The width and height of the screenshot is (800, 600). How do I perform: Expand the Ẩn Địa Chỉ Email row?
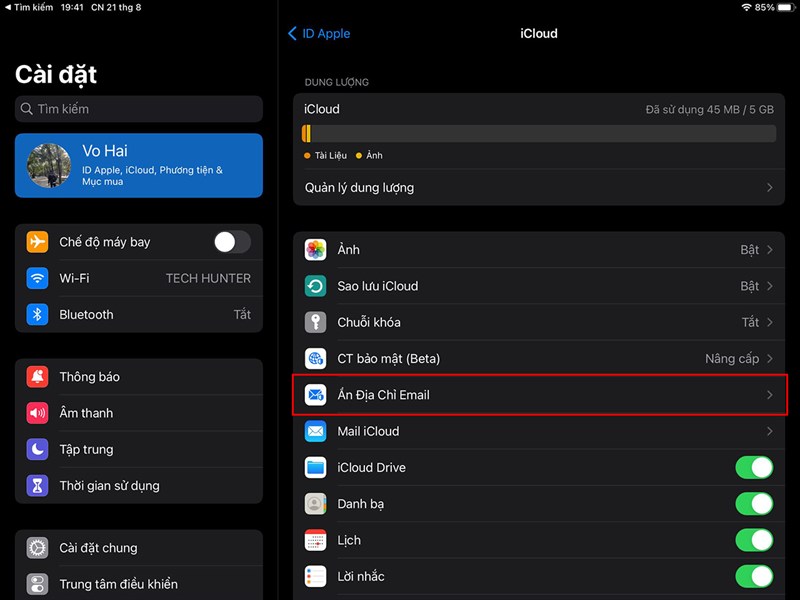(x=770, y=395)
